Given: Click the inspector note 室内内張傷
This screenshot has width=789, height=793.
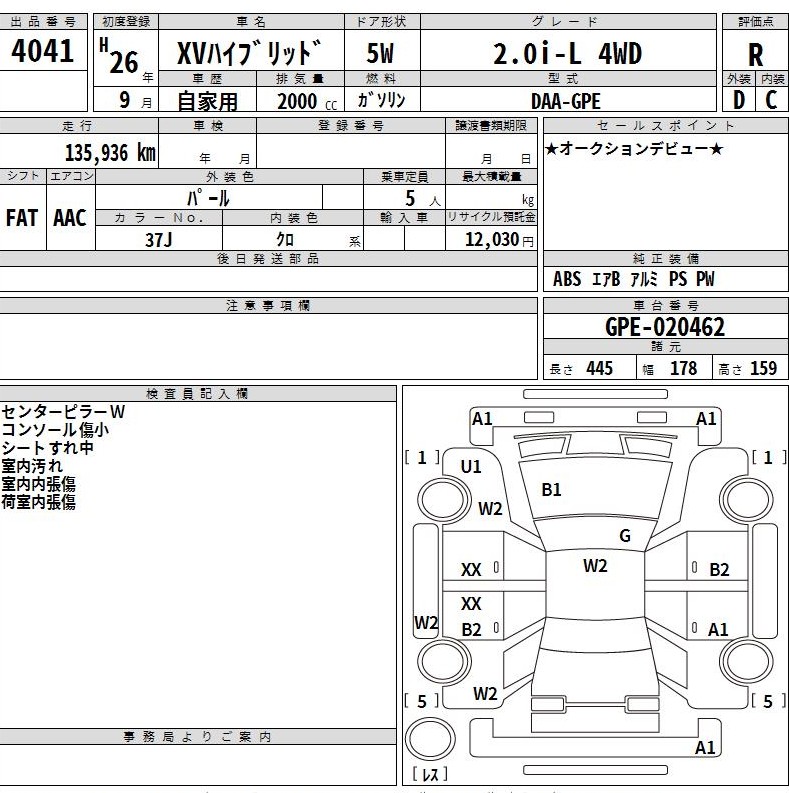Looking at the screenshot, I should (39, 484).
